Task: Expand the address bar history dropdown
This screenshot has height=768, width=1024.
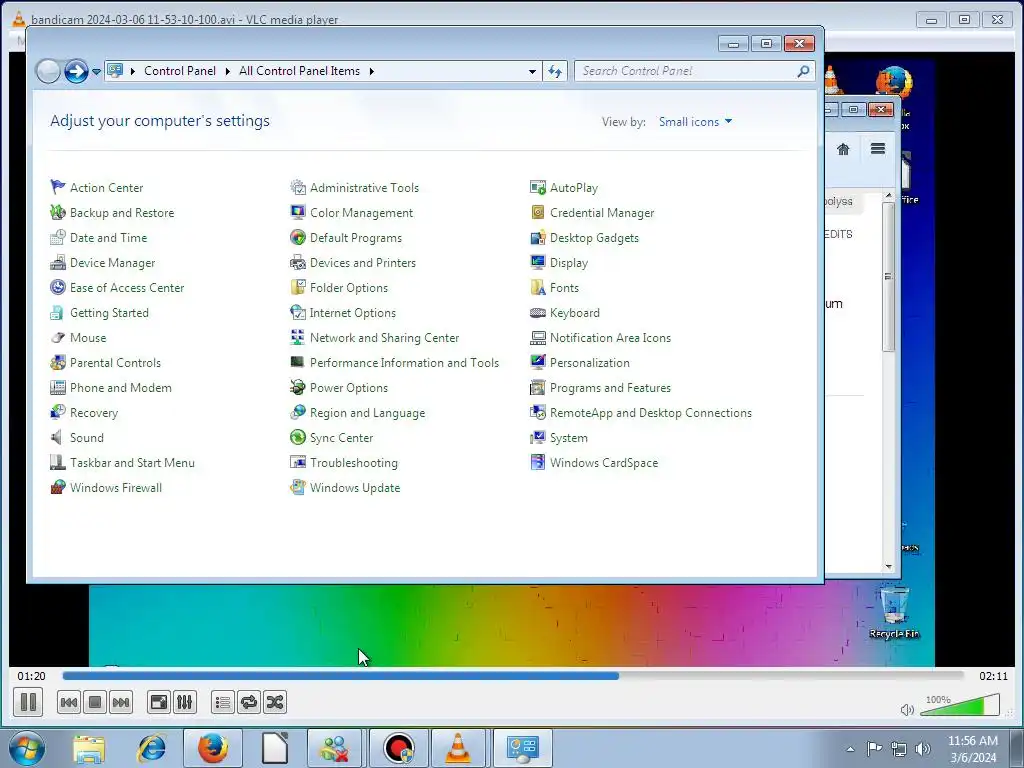Action: [x=532, y=71]
